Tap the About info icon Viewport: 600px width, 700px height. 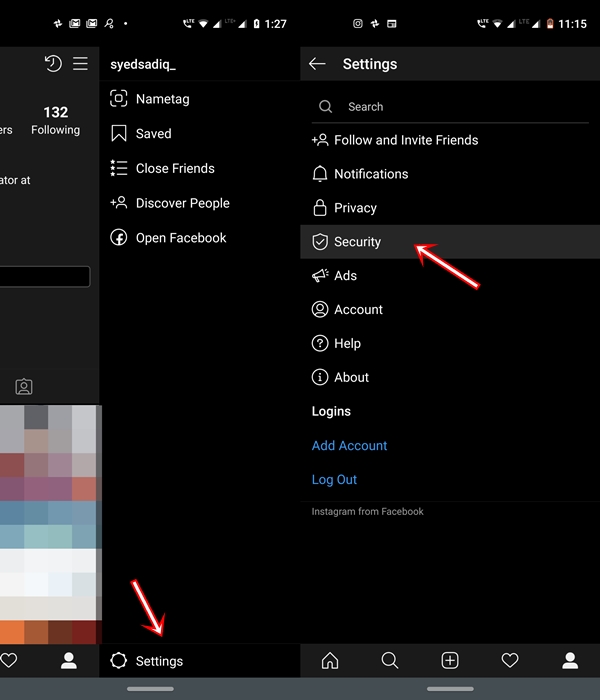[320, 377]
